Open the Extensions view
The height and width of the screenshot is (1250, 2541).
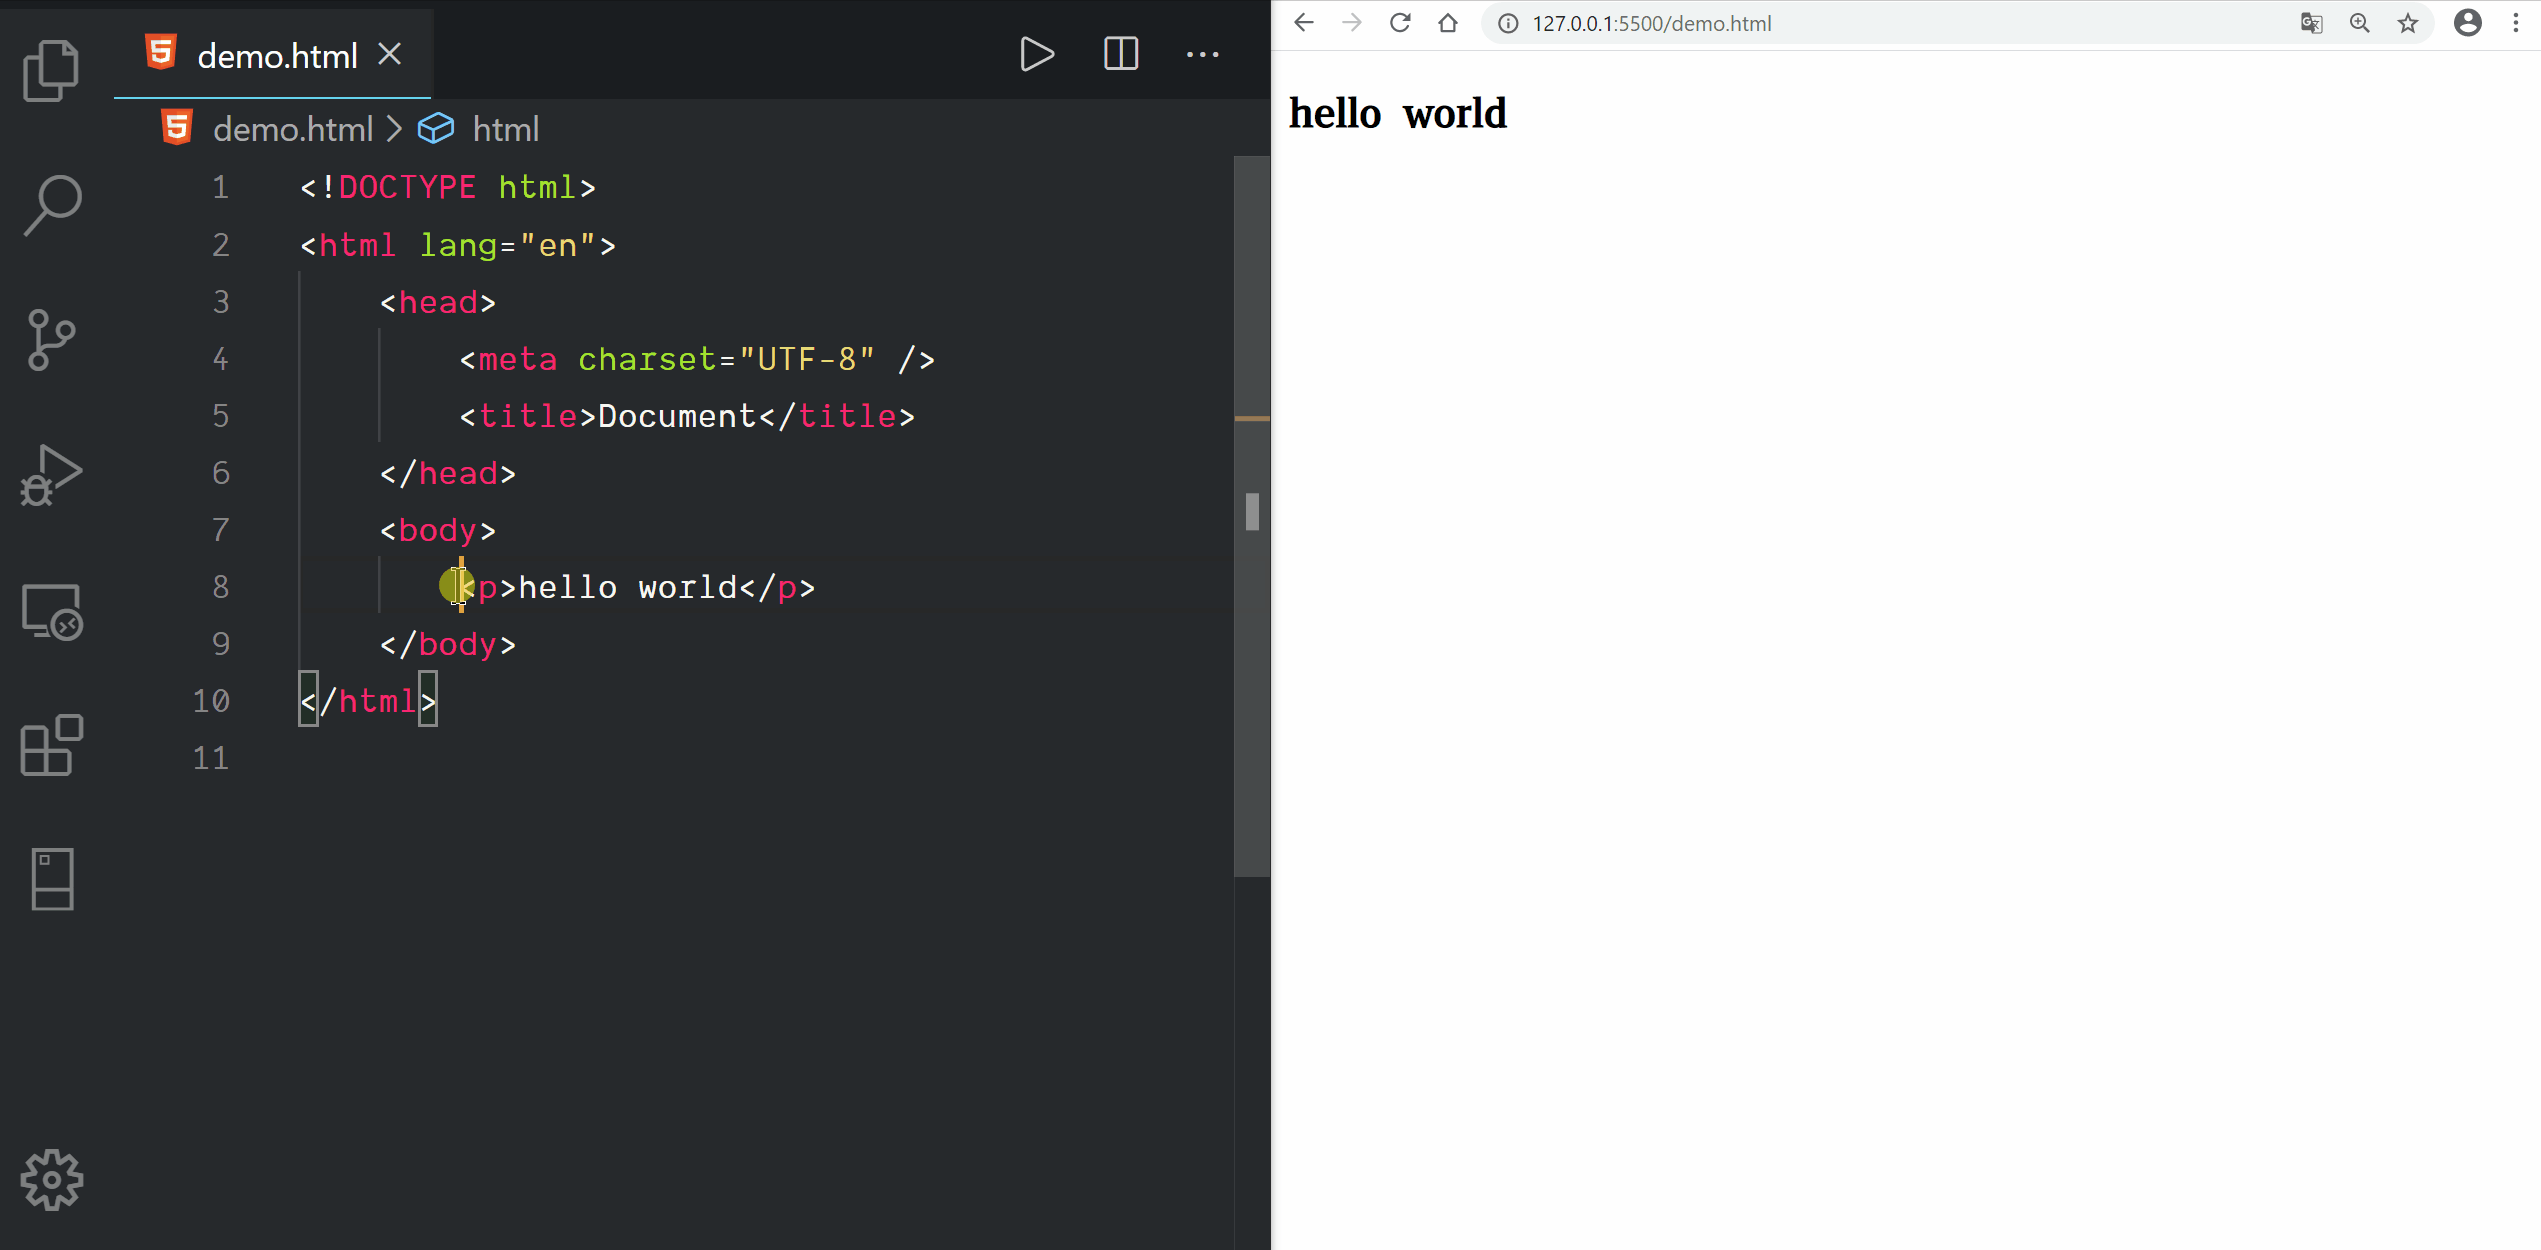point(51,745)
